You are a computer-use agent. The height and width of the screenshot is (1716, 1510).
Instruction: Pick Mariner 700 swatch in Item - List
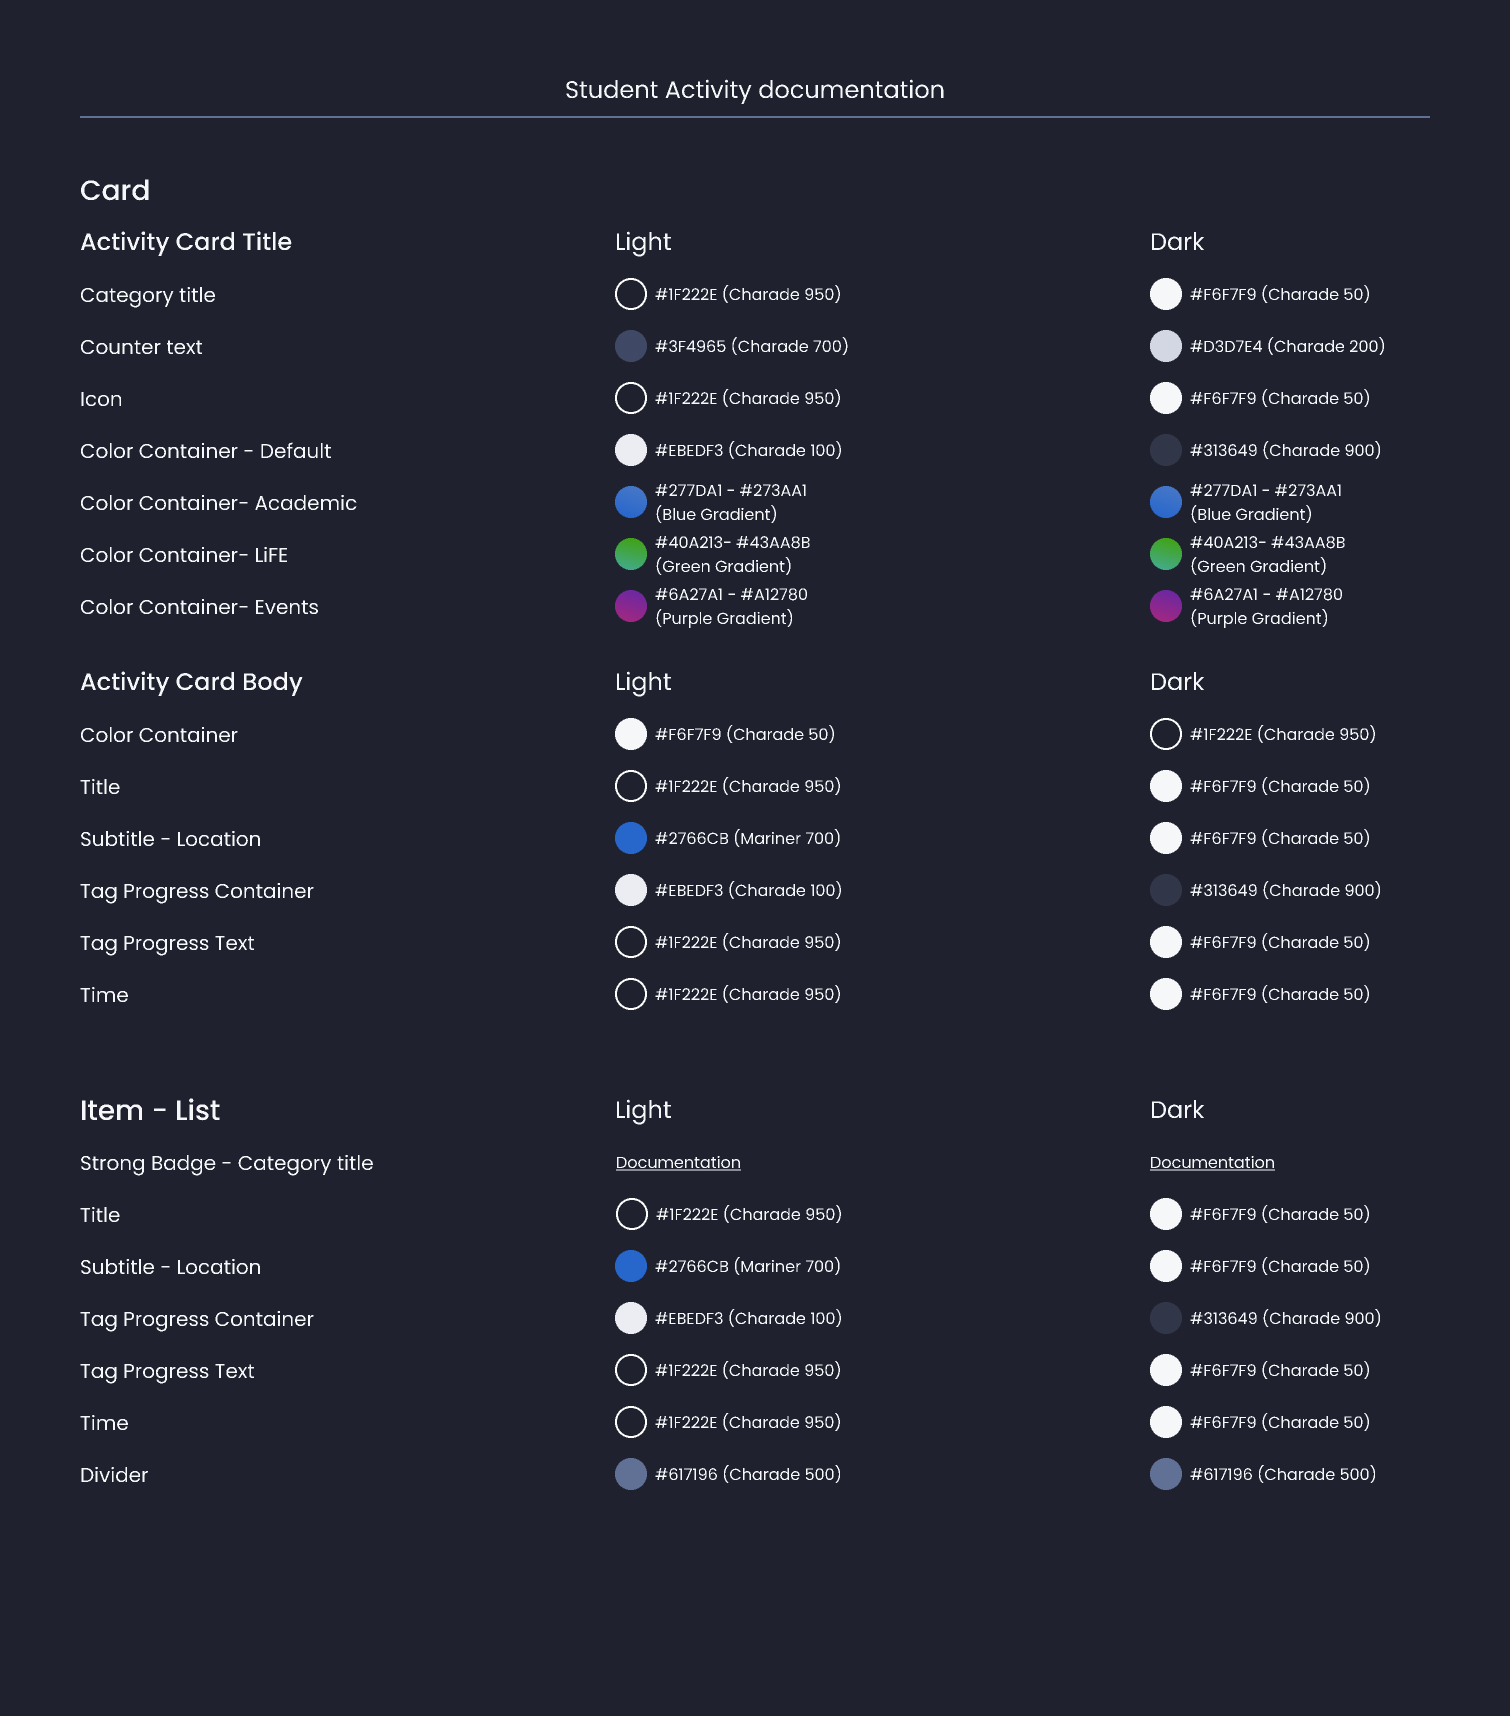(631, 1266)
